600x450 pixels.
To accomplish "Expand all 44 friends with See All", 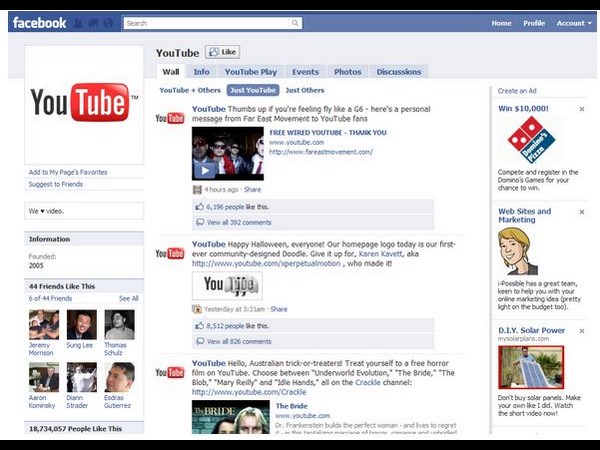I will click(129, 298).
